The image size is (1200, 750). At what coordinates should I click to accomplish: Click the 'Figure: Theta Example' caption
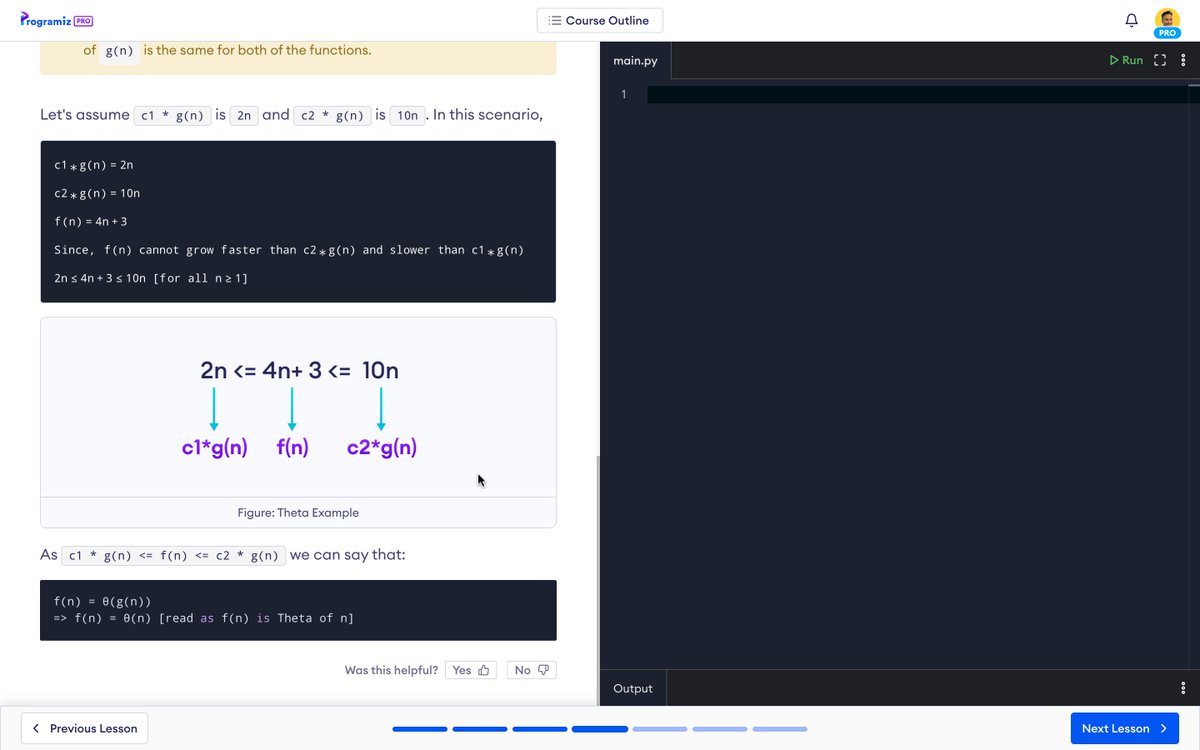(298, 512)
